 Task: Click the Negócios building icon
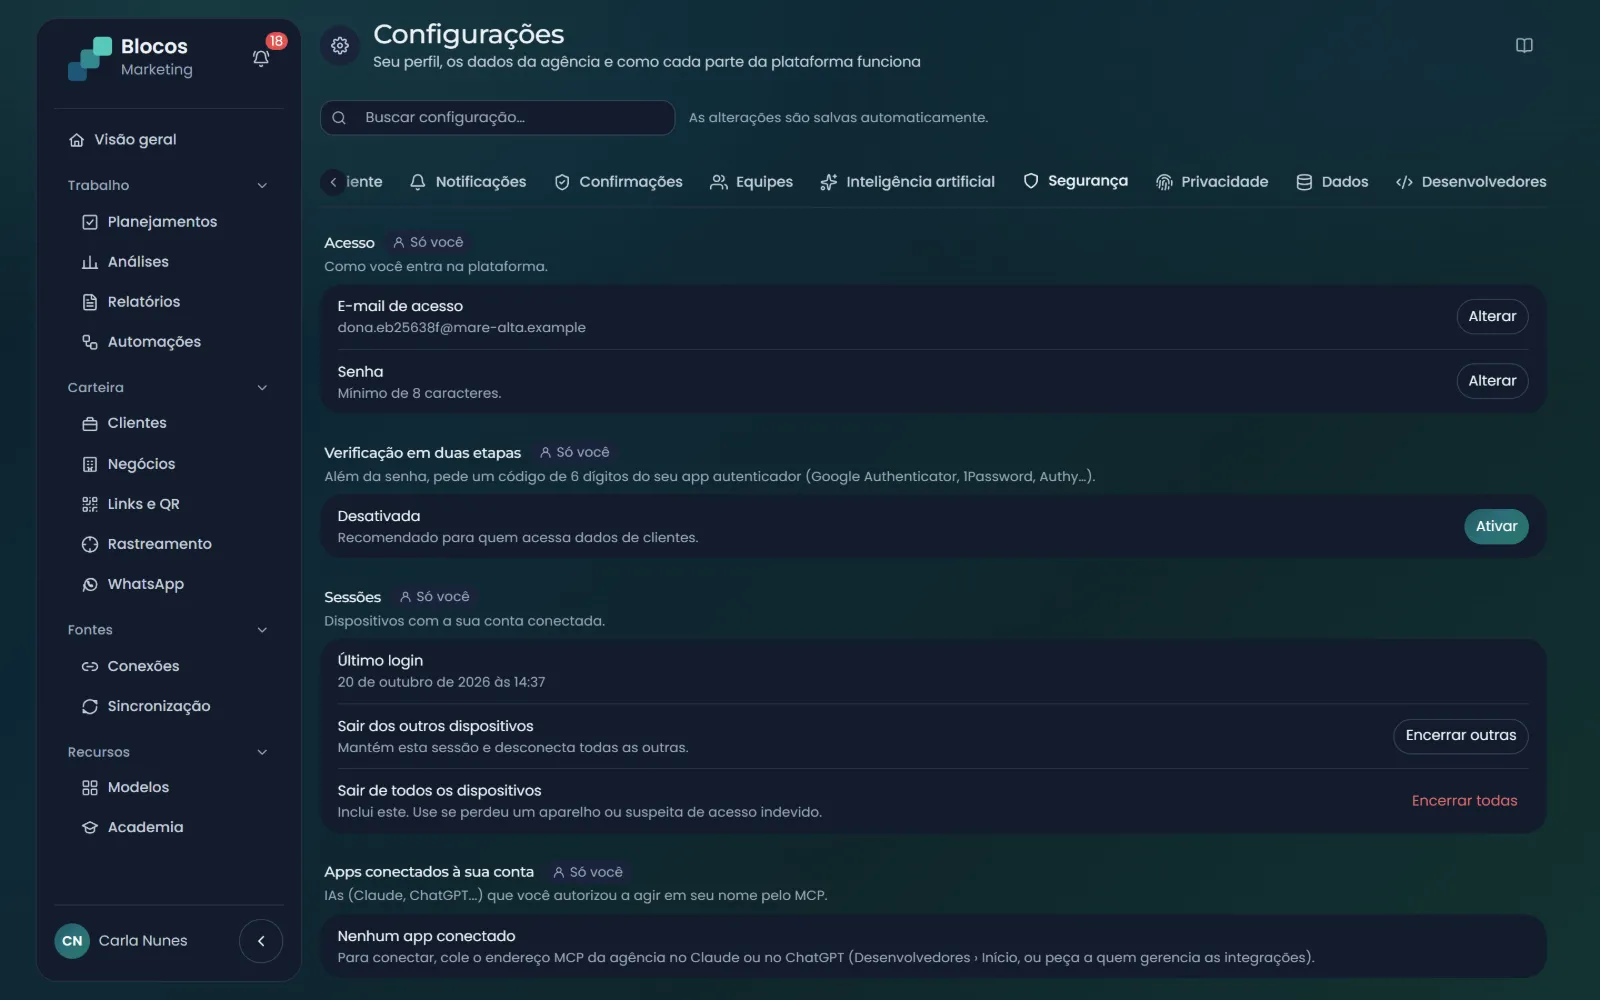coord(90,464)
